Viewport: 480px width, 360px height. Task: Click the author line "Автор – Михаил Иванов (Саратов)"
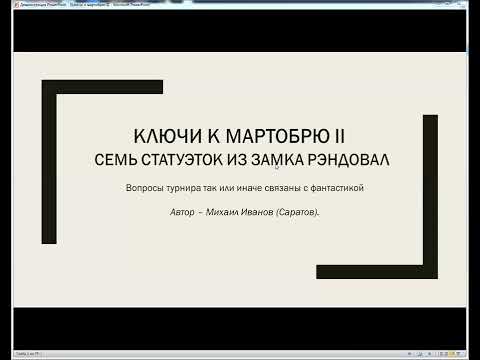[x=245, y=212]
